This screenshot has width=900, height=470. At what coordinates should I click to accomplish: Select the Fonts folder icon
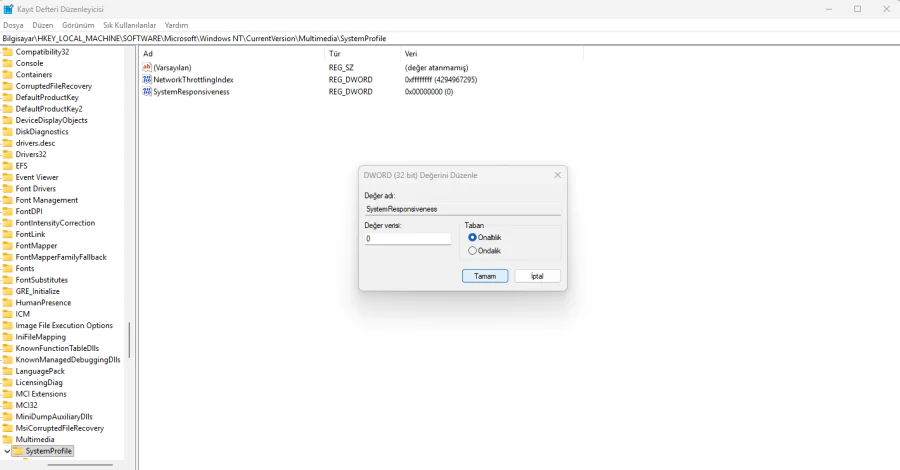tap(7, 269)
